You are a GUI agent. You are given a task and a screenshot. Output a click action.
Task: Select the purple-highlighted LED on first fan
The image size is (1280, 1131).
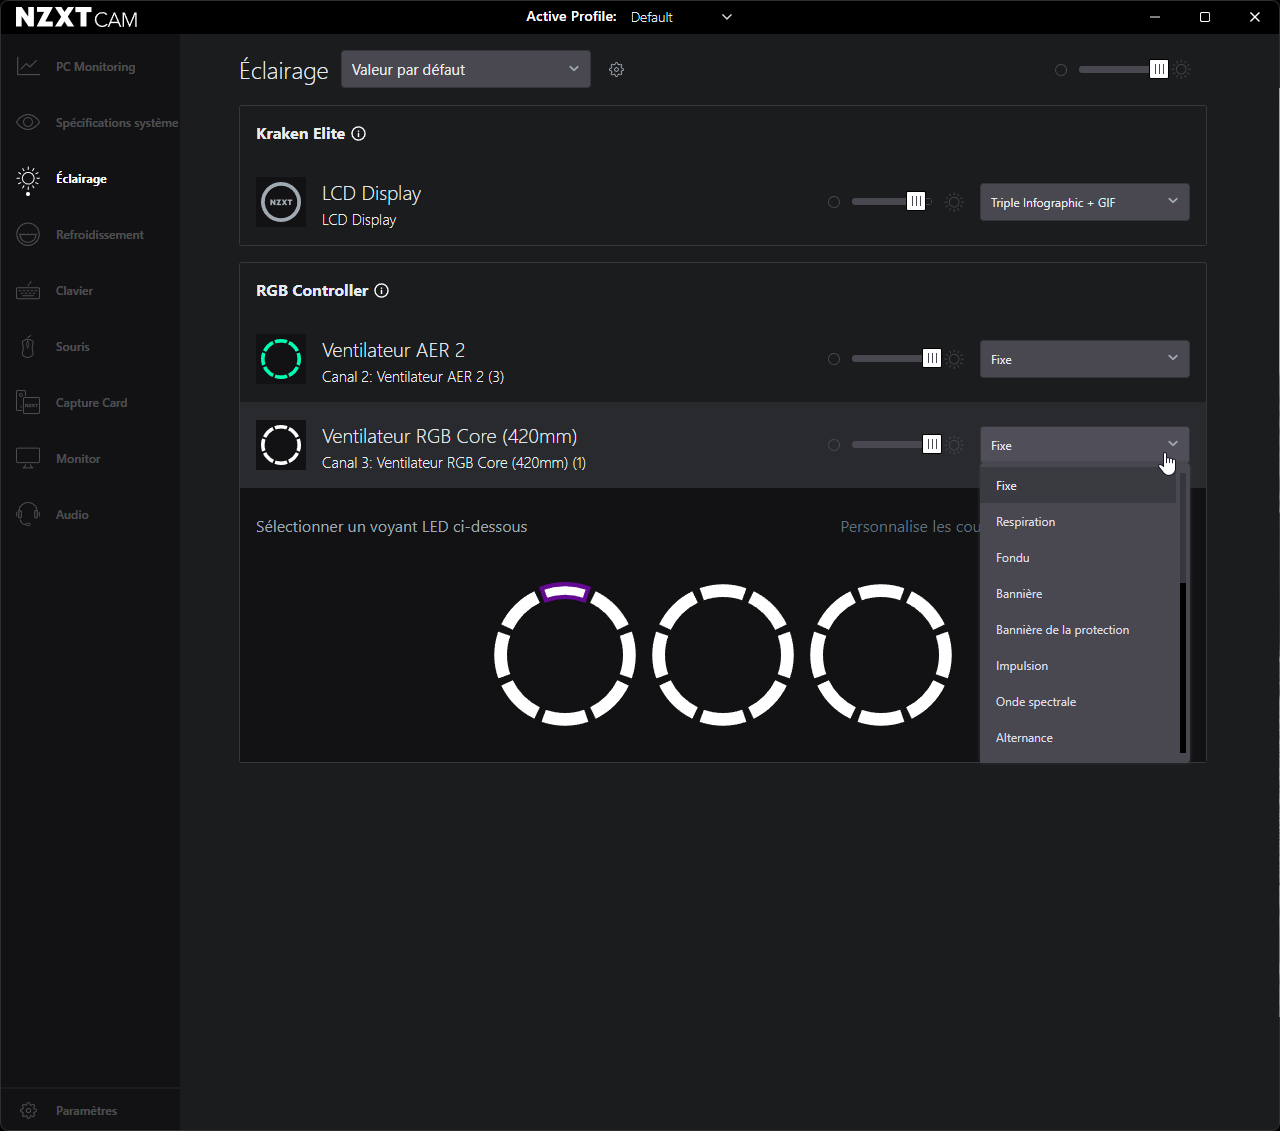(565, 592)
